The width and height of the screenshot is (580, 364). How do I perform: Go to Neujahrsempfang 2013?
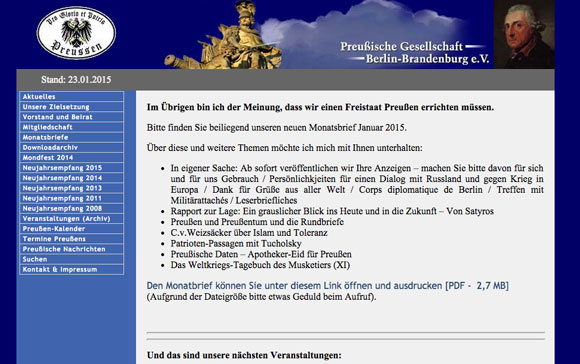pos(72,188)
